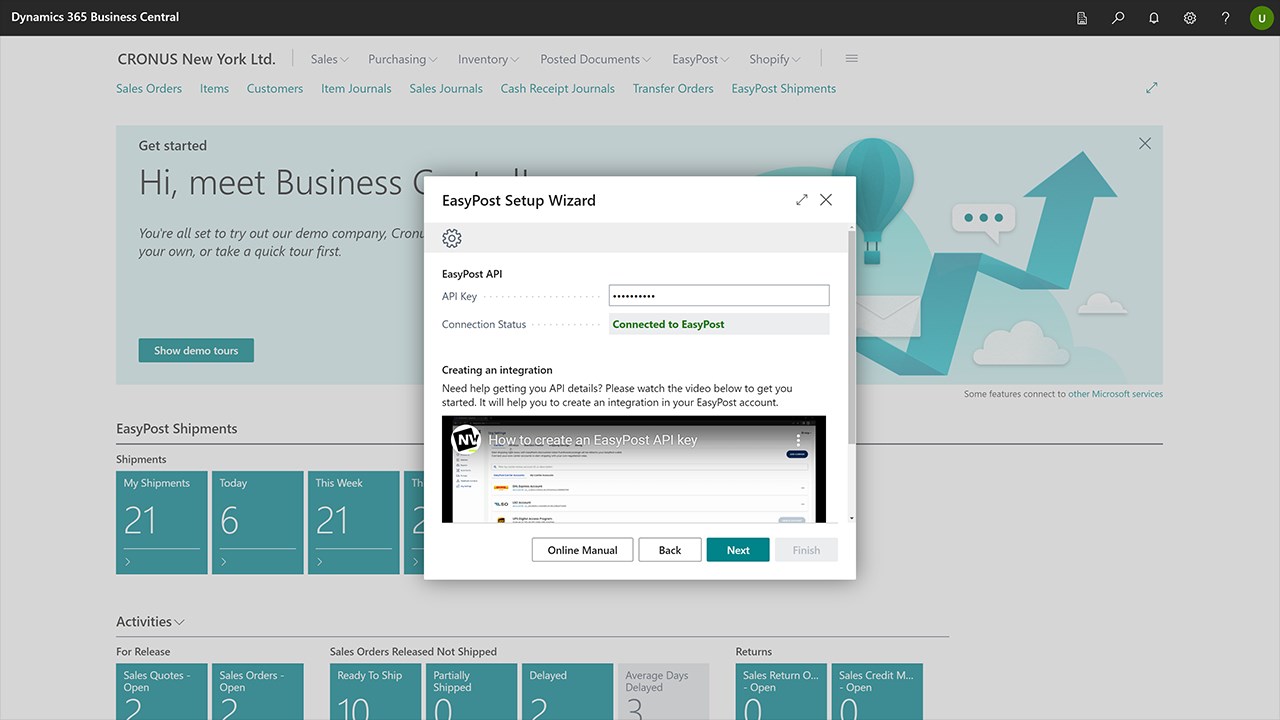Open the Posted Documents dropdown menu

pyautogui.click(x=595, y=59)
